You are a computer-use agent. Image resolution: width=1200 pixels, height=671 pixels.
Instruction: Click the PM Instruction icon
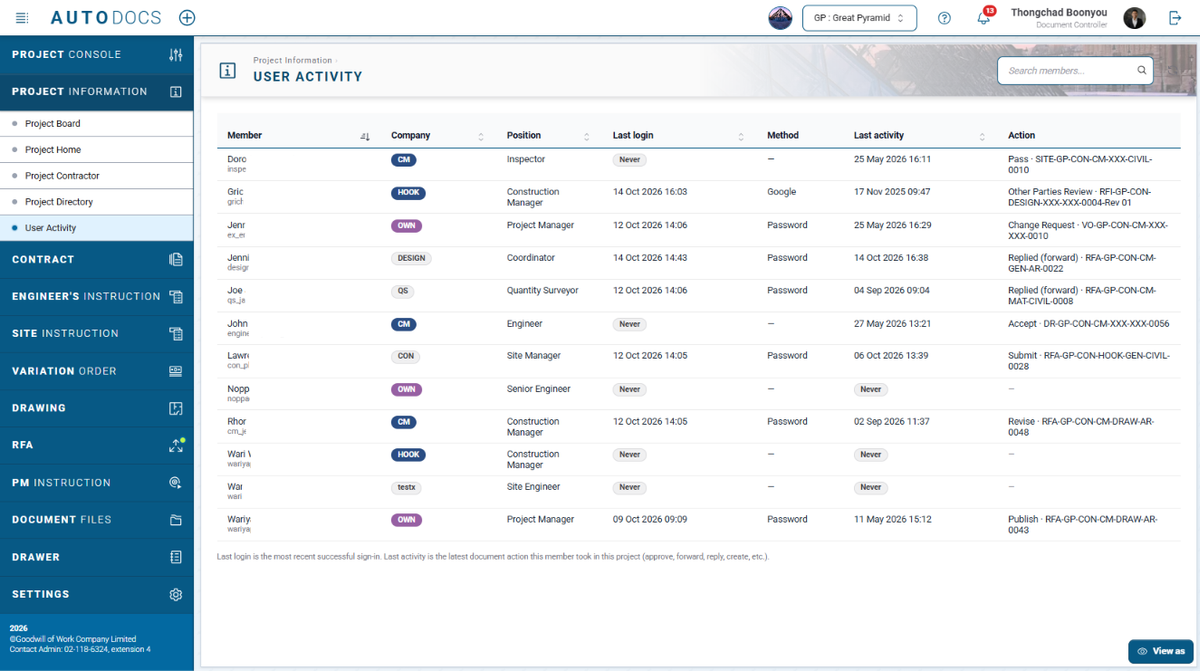[176, 483]
